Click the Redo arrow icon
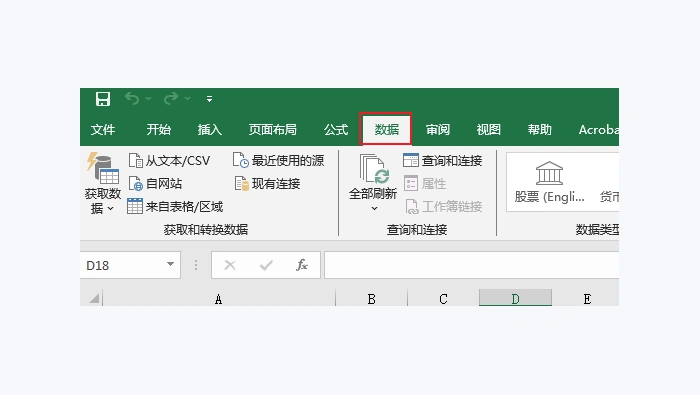 pyautogui.click(x=171, y=98)
